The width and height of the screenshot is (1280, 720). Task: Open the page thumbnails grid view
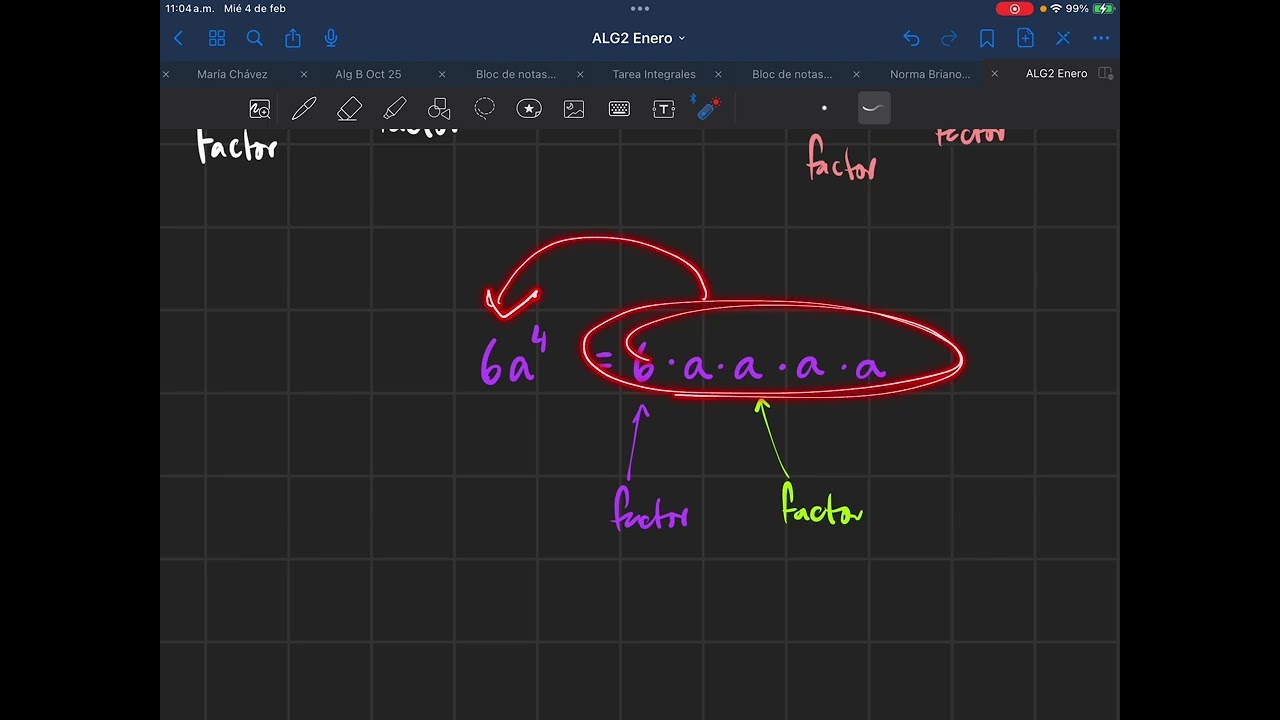pos(217,38)
